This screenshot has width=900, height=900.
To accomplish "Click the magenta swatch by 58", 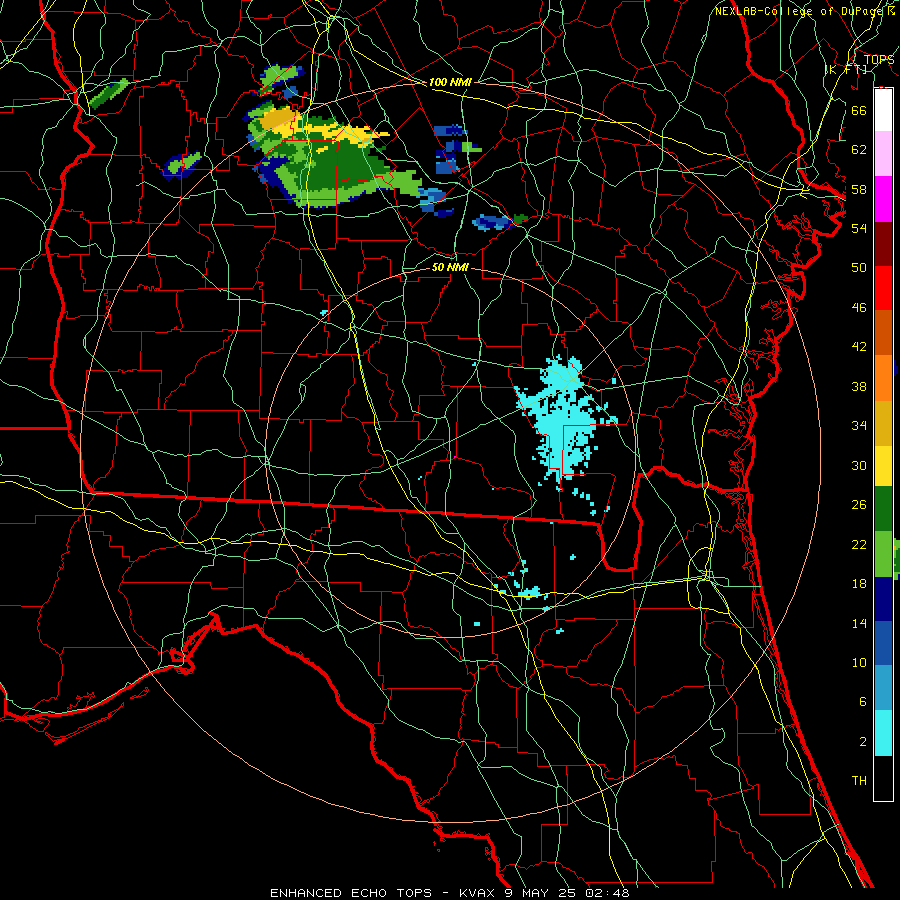I will point(883,199).
